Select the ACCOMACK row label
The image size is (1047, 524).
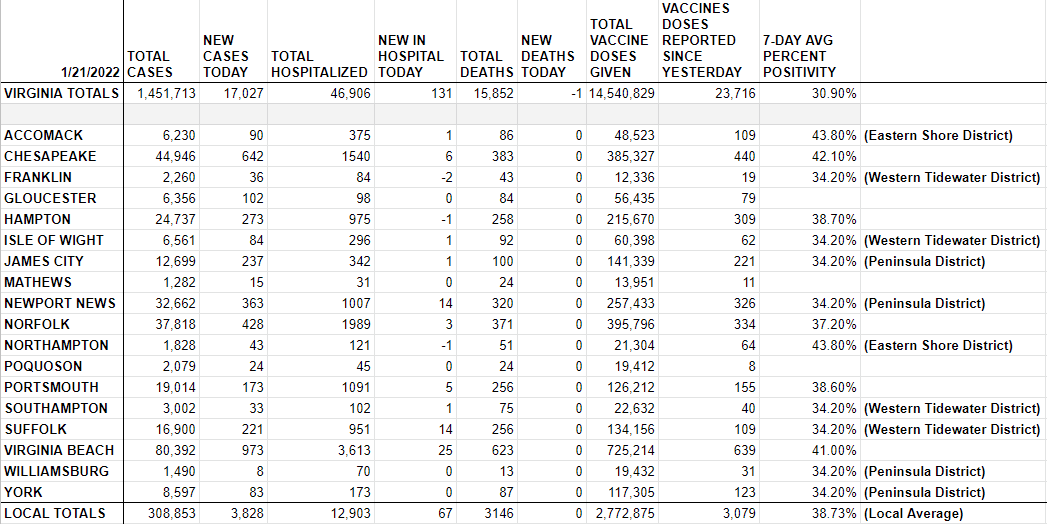click(x=43, y=136)
